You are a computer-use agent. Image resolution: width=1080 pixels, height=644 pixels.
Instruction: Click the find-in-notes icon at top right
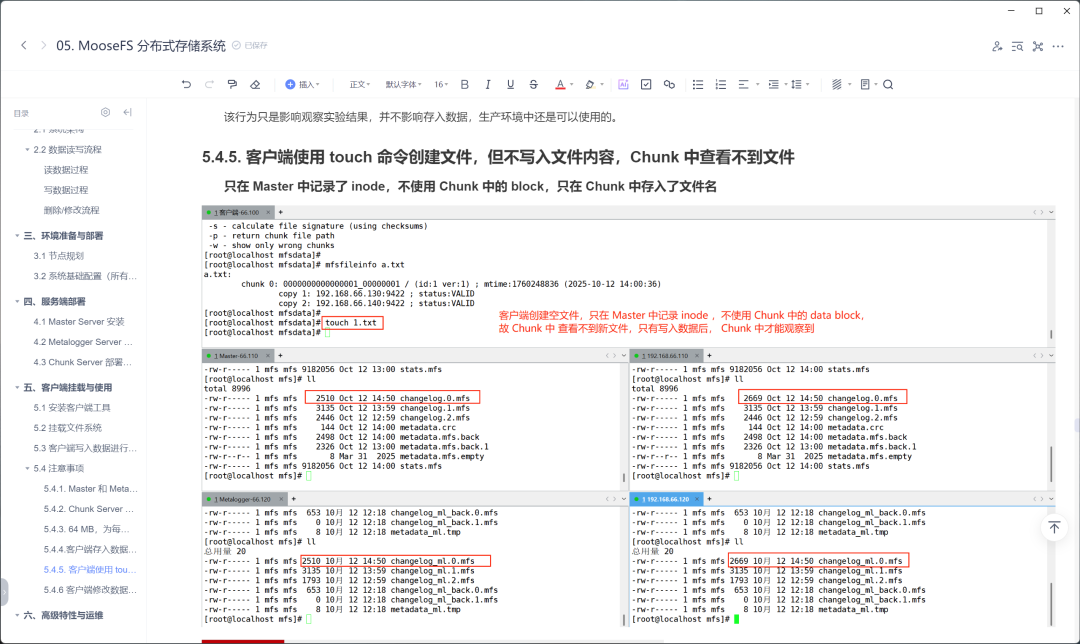(x=1017, y=46)
